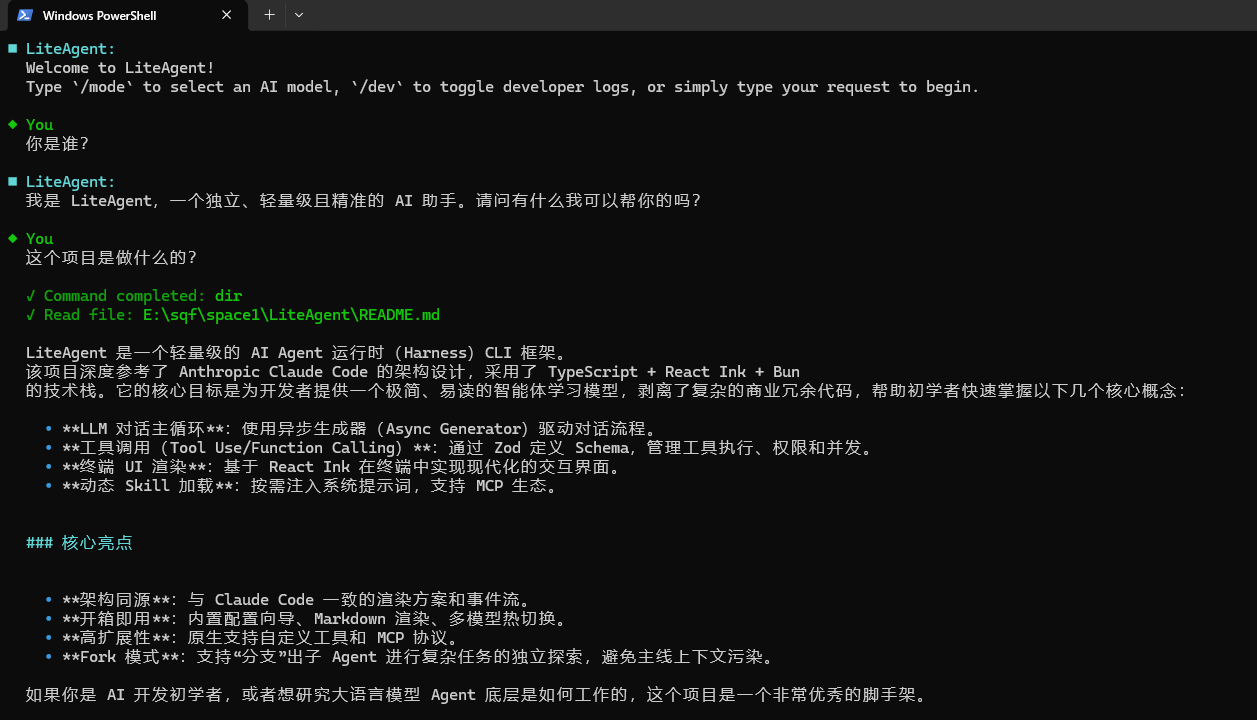The height and width of the screenshot is (720, 1257).
Task: Click the first "You" label
Action: point(40,125)
